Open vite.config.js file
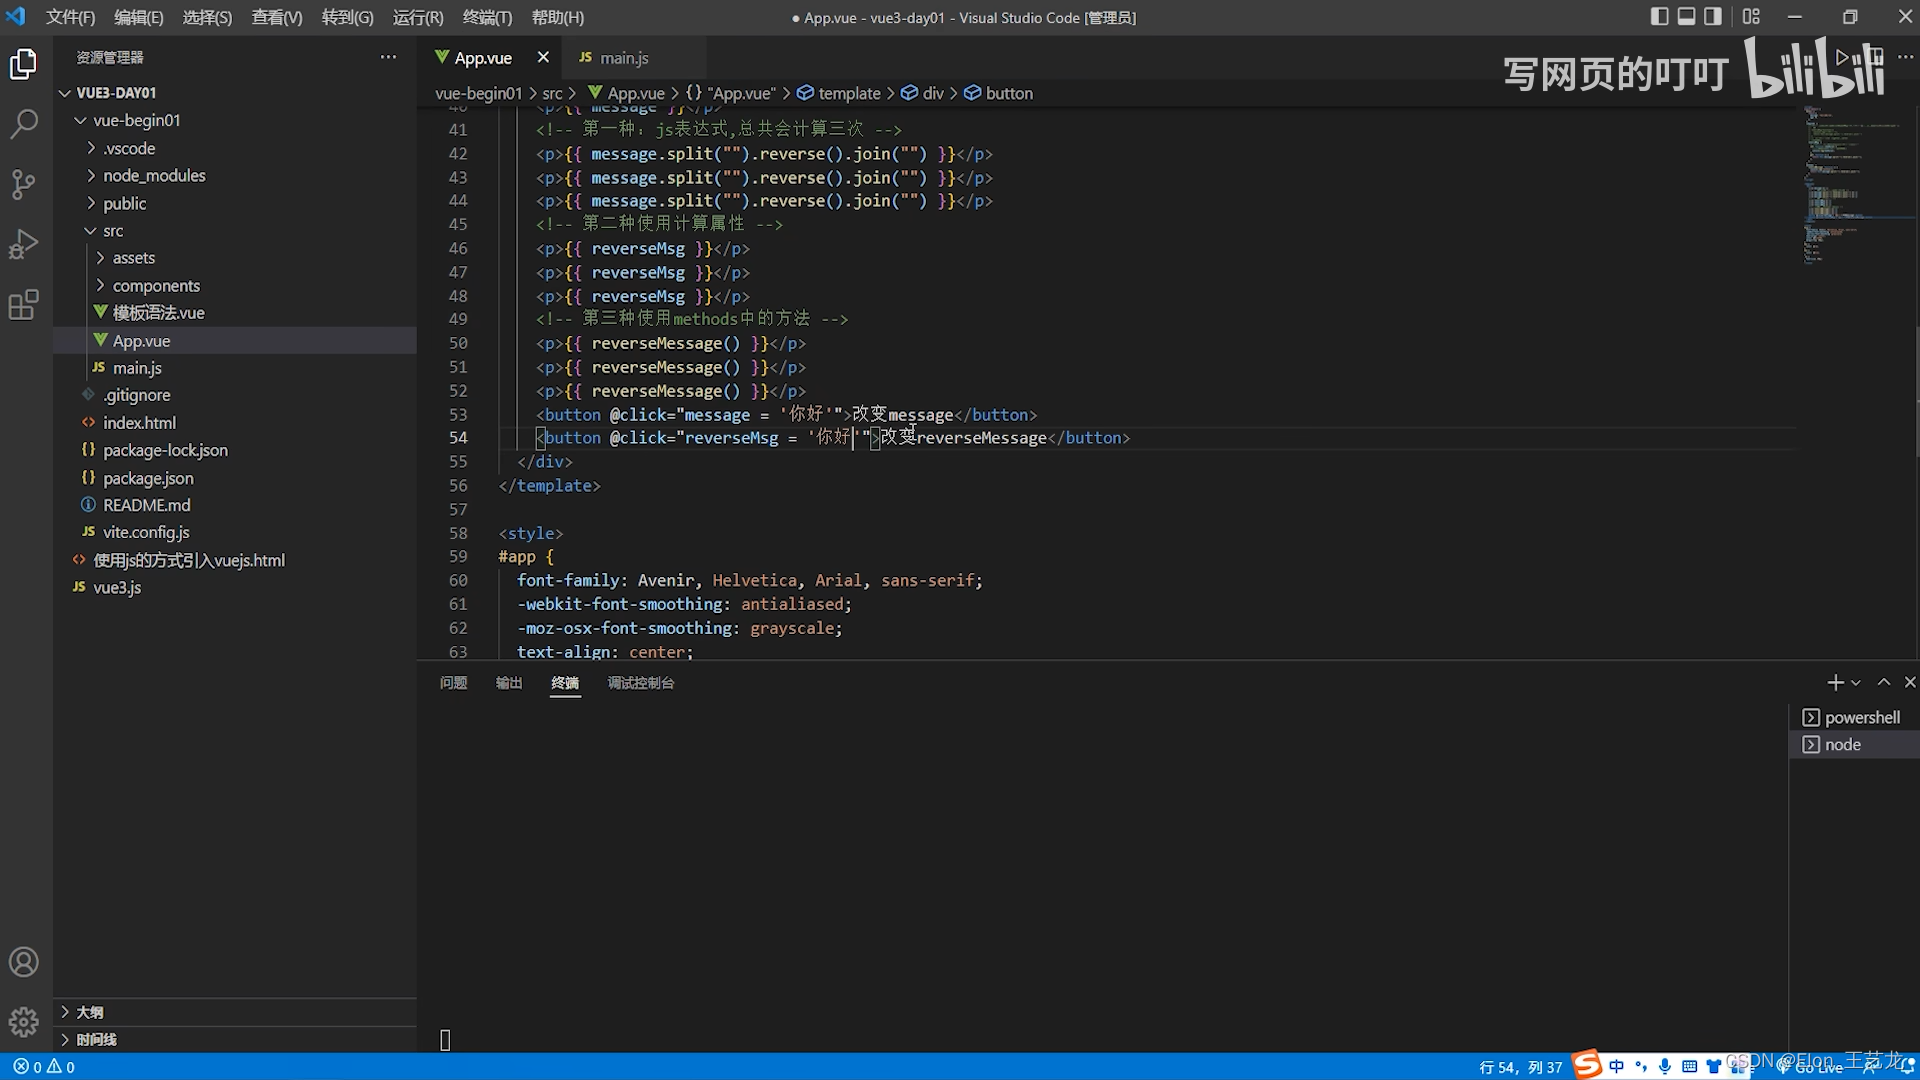 (x=235, y=532)
